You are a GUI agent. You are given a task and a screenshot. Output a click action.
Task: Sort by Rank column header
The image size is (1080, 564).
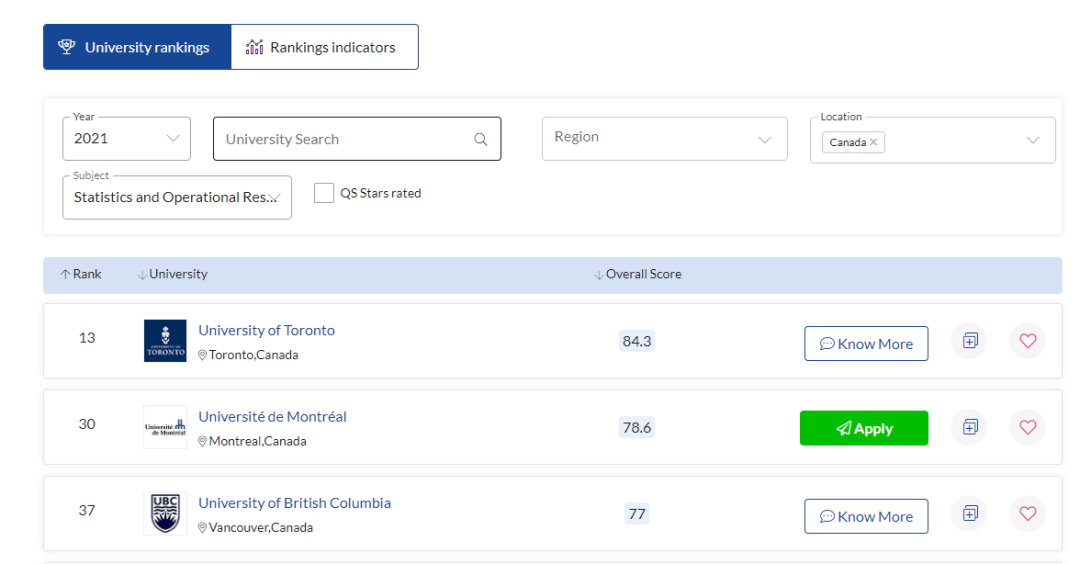point(81,274)
